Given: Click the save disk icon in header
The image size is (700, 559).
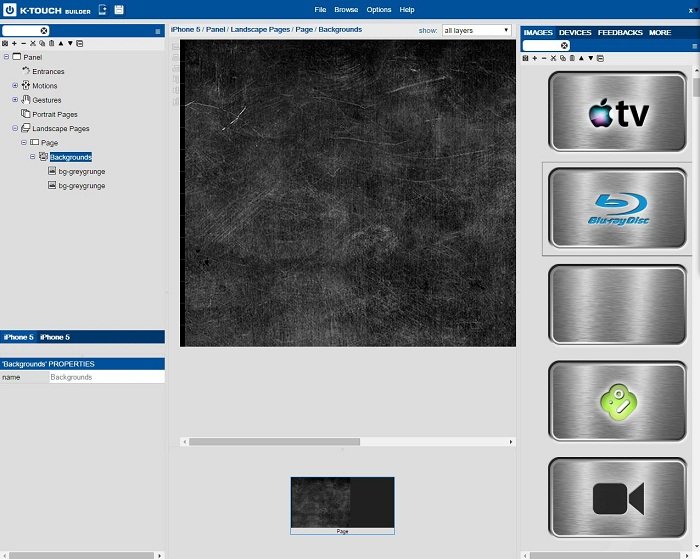Looking at the screenshot, I should coord(119,9).
